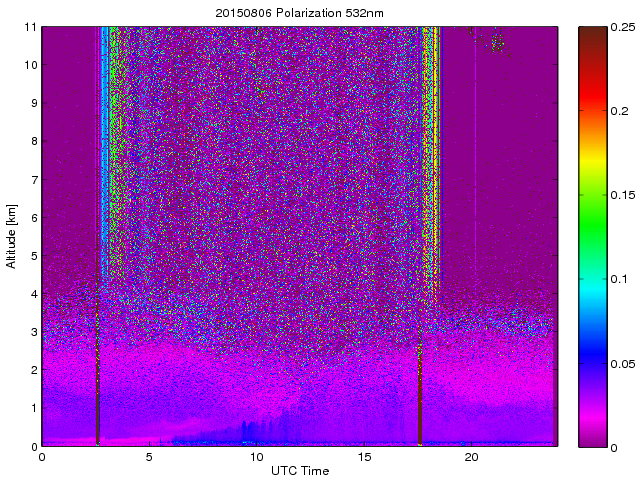
Task: Click the "UTC Time" x-axis label
Action: point(299,470)
